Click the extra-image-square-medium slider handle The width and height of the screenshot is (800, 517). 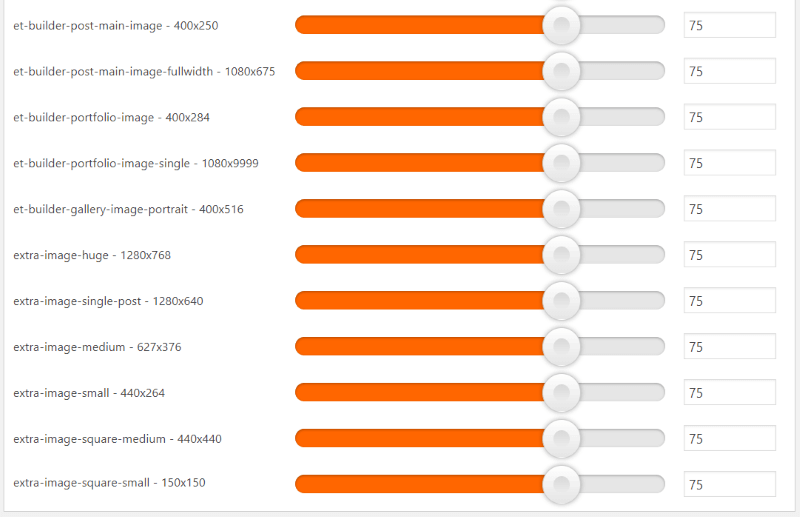tap(561, 439)
